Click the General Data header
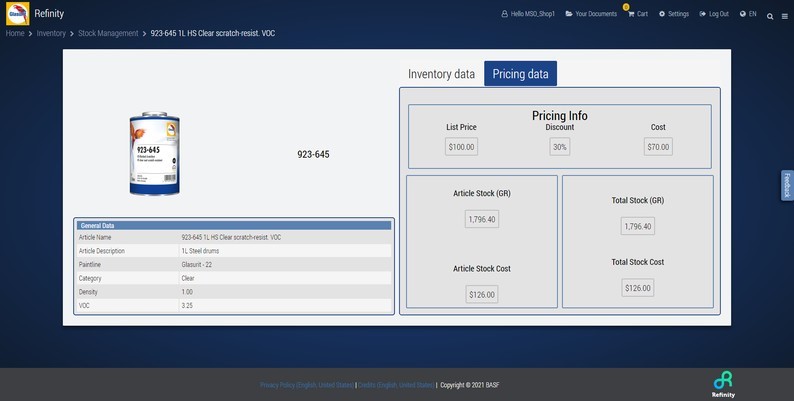This screenshot has width=794, height=401. (234, 225)
